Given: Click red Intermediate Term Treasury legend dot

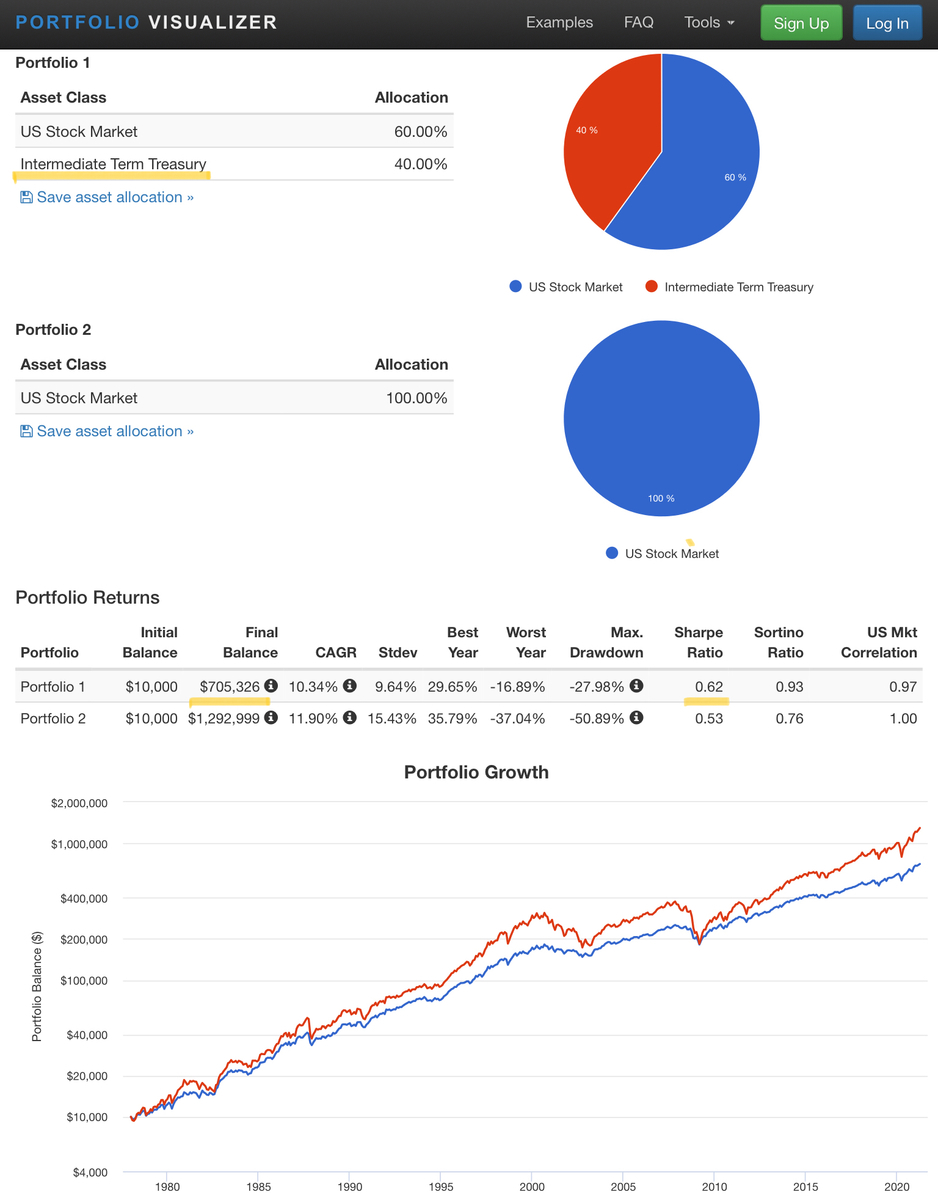Looking at the screenshot, I should click(652, 287).
